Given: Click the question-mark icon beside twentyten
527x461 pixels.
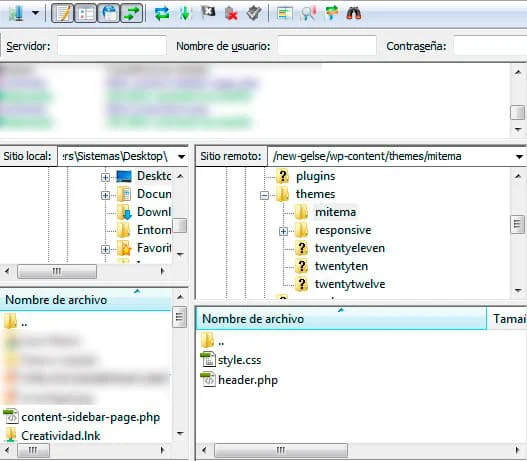Looking at the screenshot, I should 301,266.
